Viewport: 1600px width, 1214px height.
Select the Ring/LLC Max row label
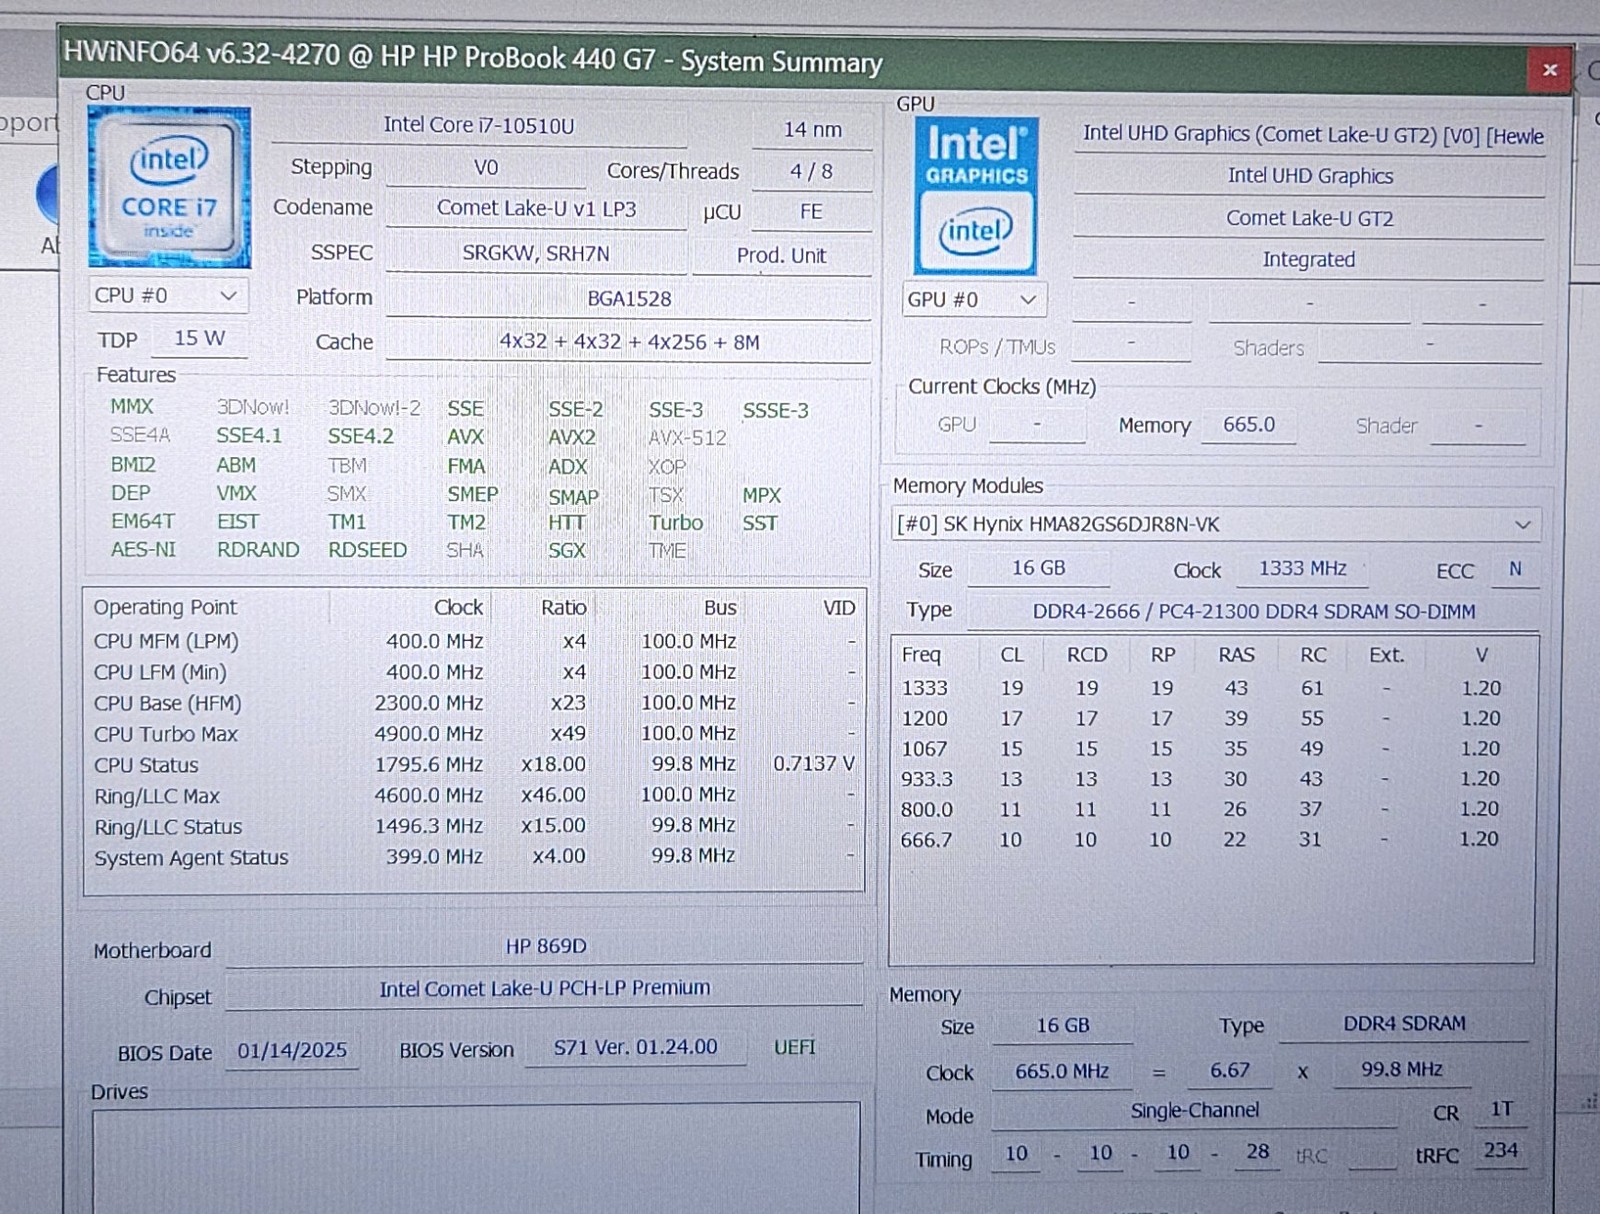coord(157,797)
